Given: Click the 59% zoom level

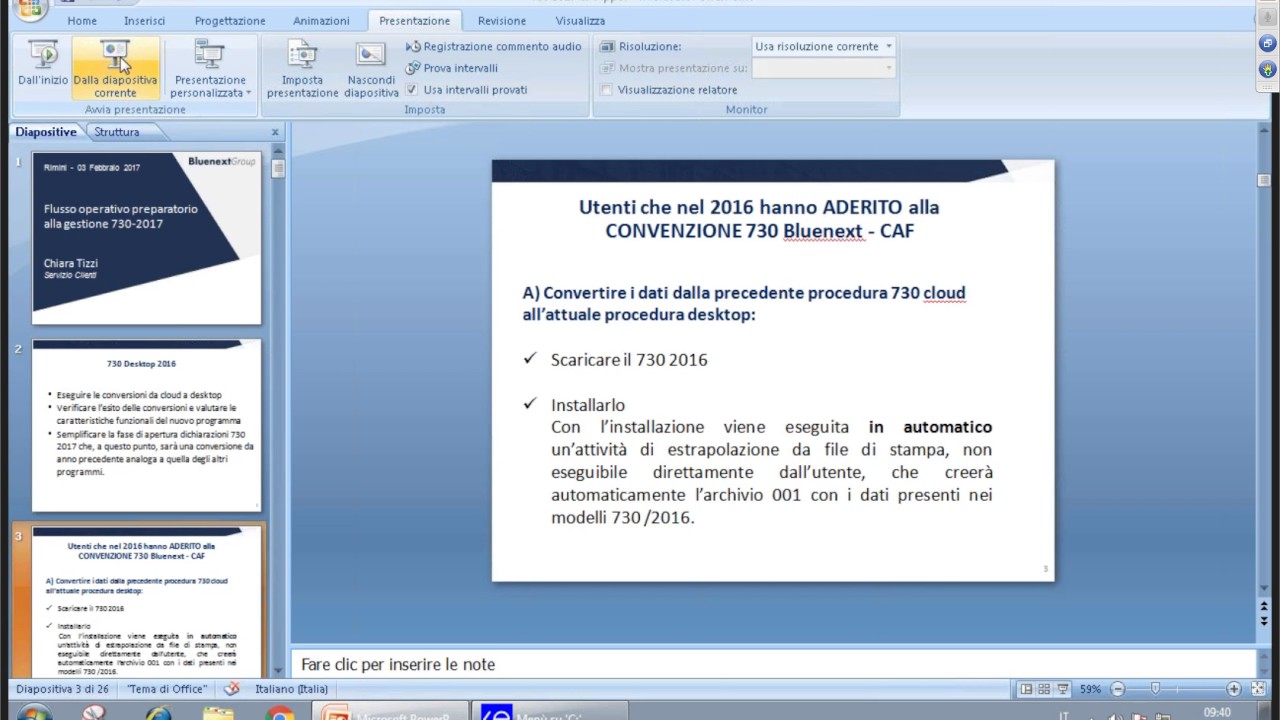Looking at the screenshot, I should pyautogui.click(x=1090, y=689).
